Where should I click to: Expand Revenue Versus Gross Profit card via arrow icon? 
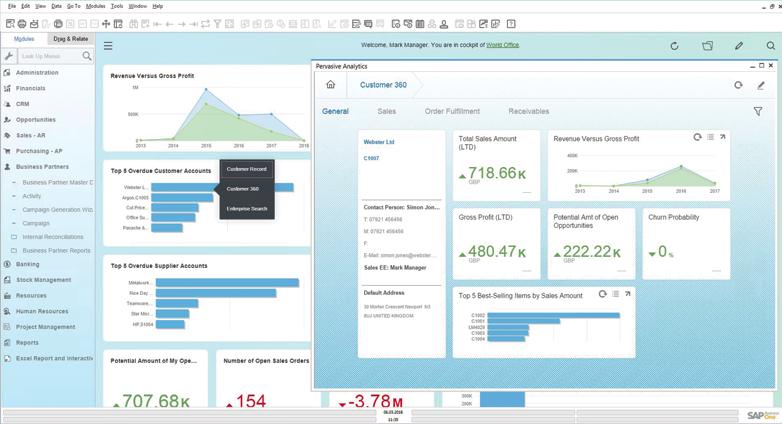click(x=722, y=137)
